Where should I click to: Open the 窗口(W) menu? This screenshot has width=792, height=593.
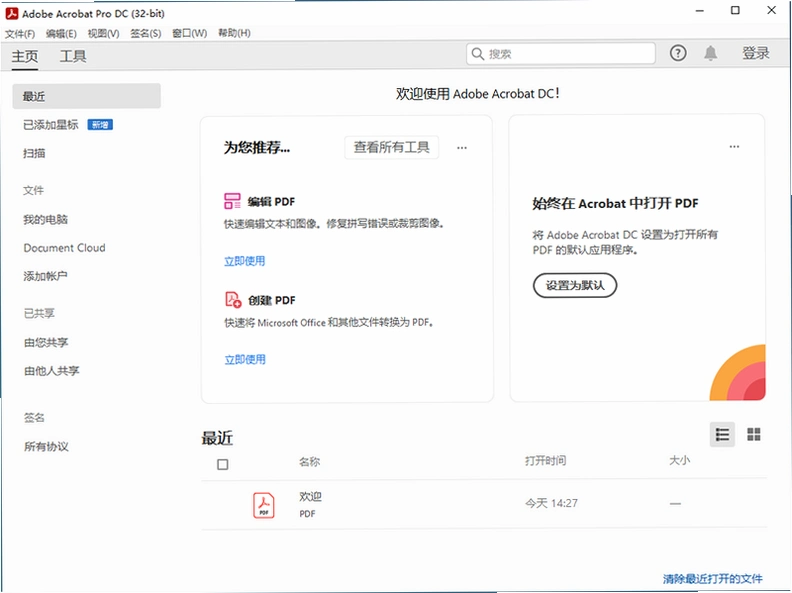coord(189,33)
